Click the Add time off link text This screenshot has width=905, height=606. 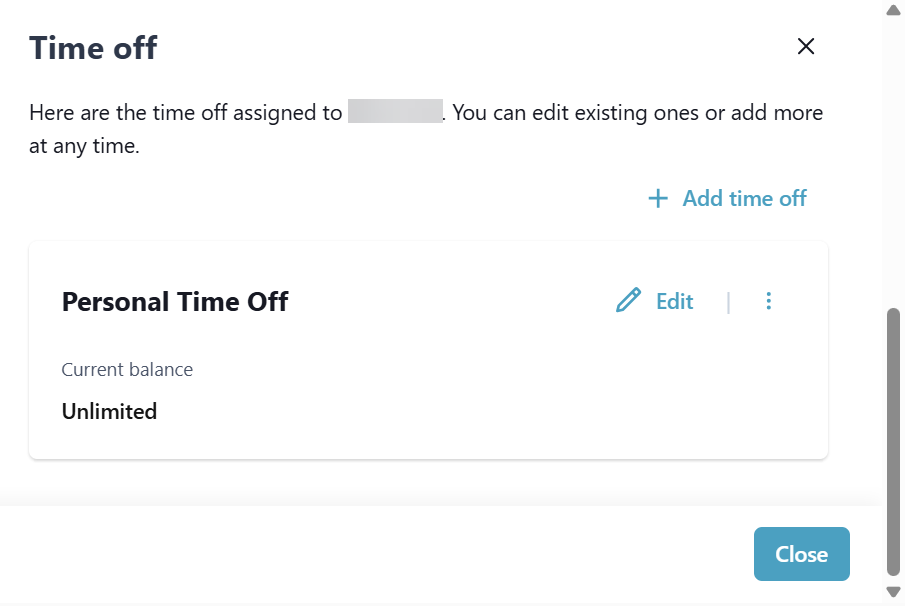(744, 198)
